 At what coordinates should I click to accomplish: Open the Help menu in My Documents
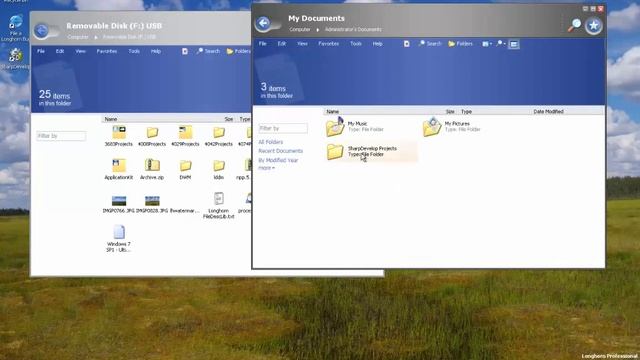coord(378,44)
